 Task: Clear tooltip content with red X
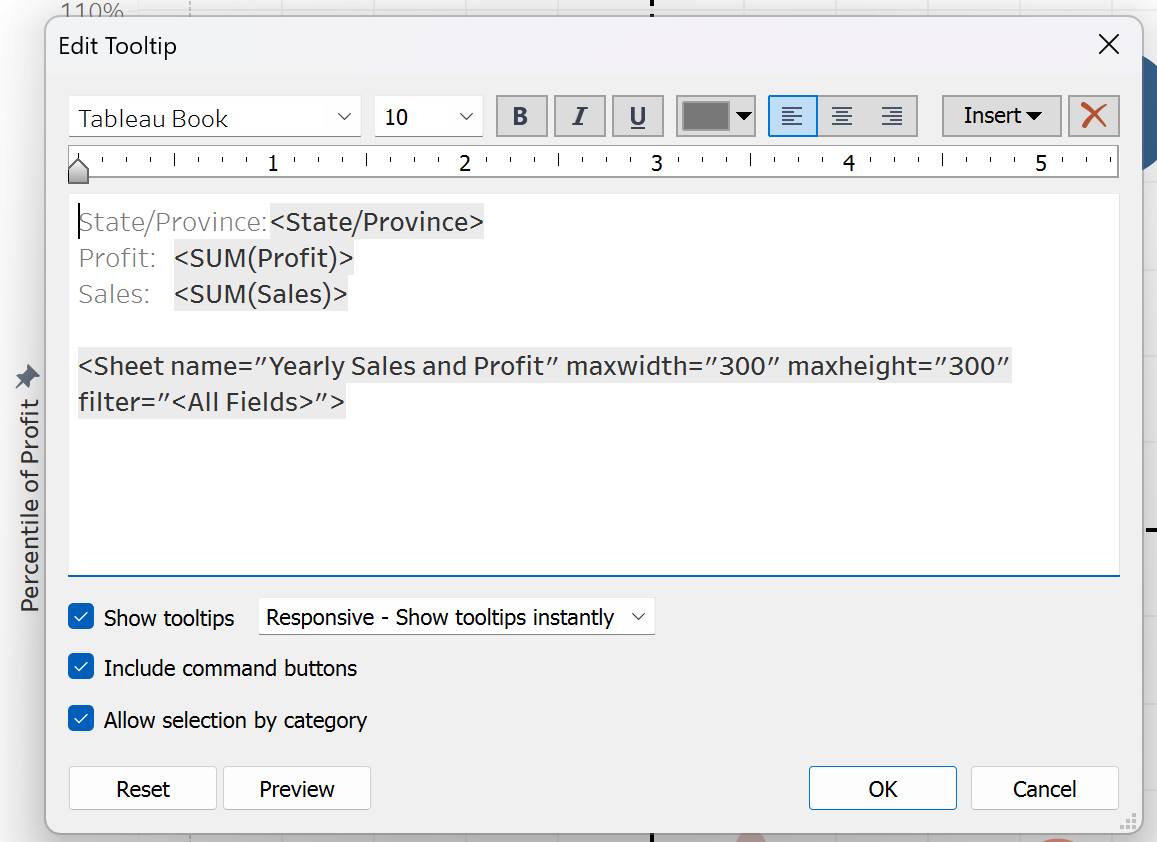pos(1093,116)
